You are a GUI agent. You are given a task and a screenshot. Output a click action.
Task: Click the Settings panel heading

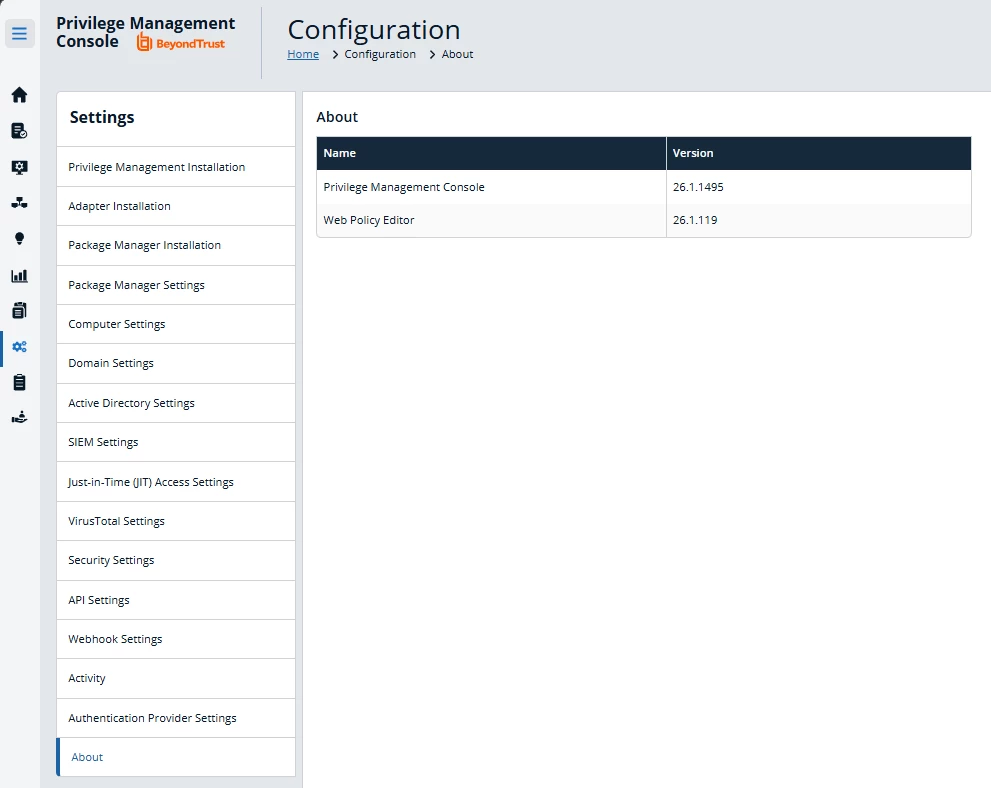[x=102, y=118]
